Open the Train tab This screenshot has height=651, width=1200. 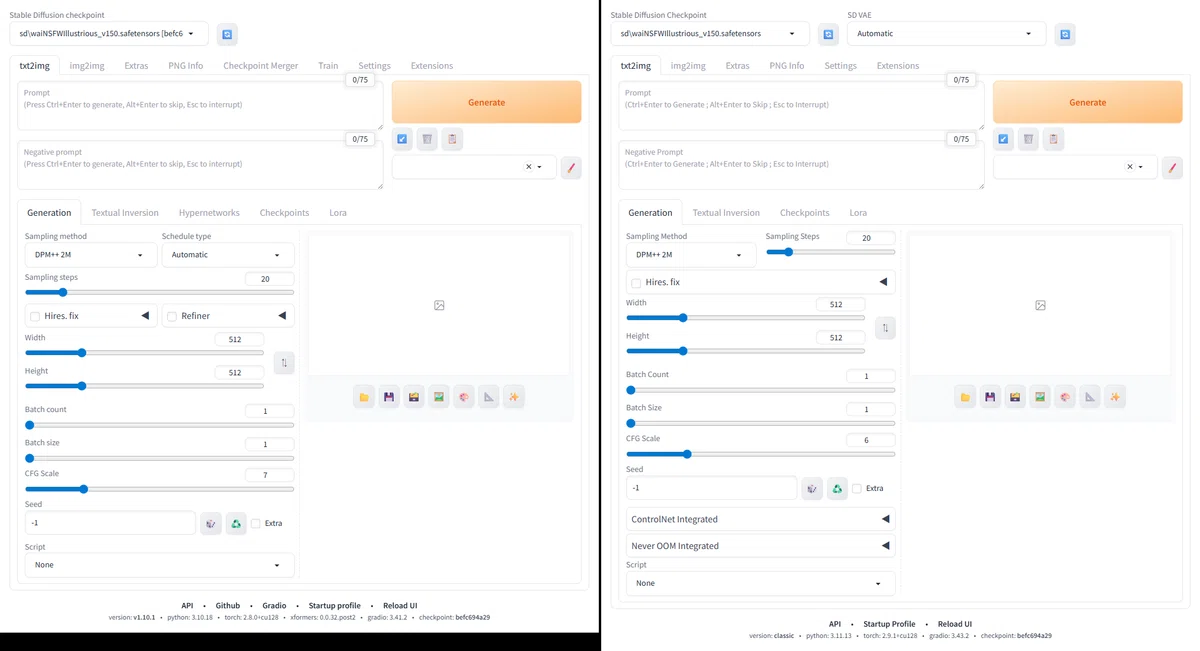point(328,66)
